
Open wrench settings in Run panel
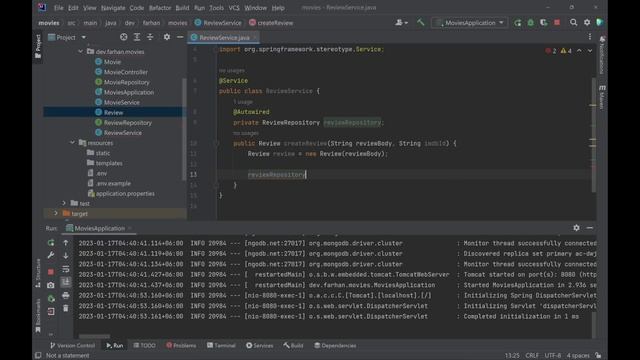(51, 256)
